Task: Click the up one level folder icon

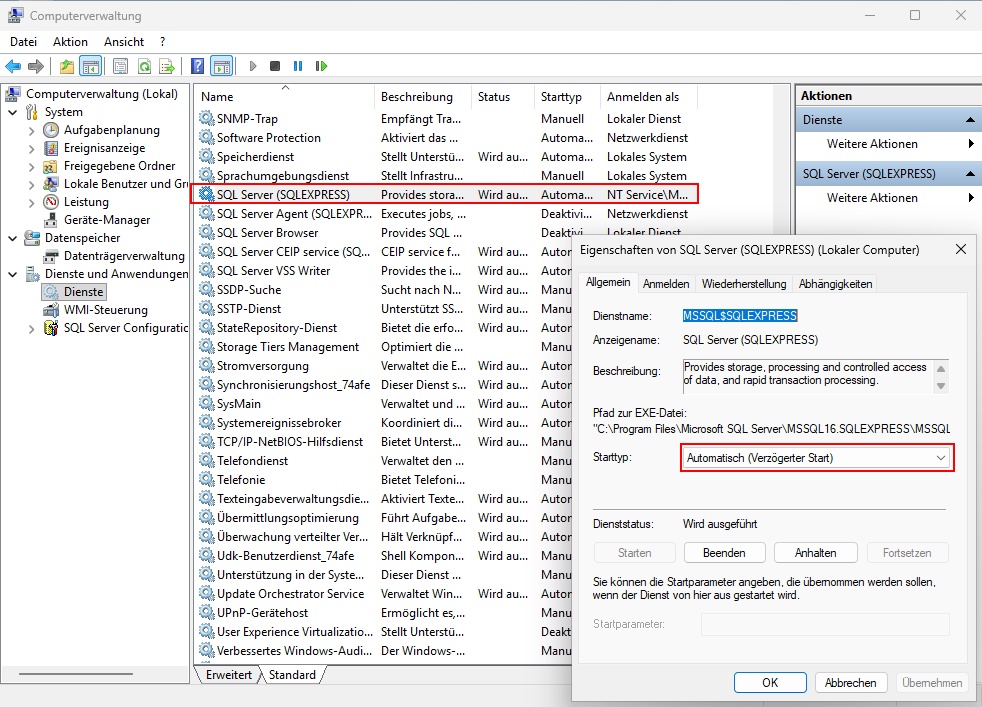Action: click(66, 66)
